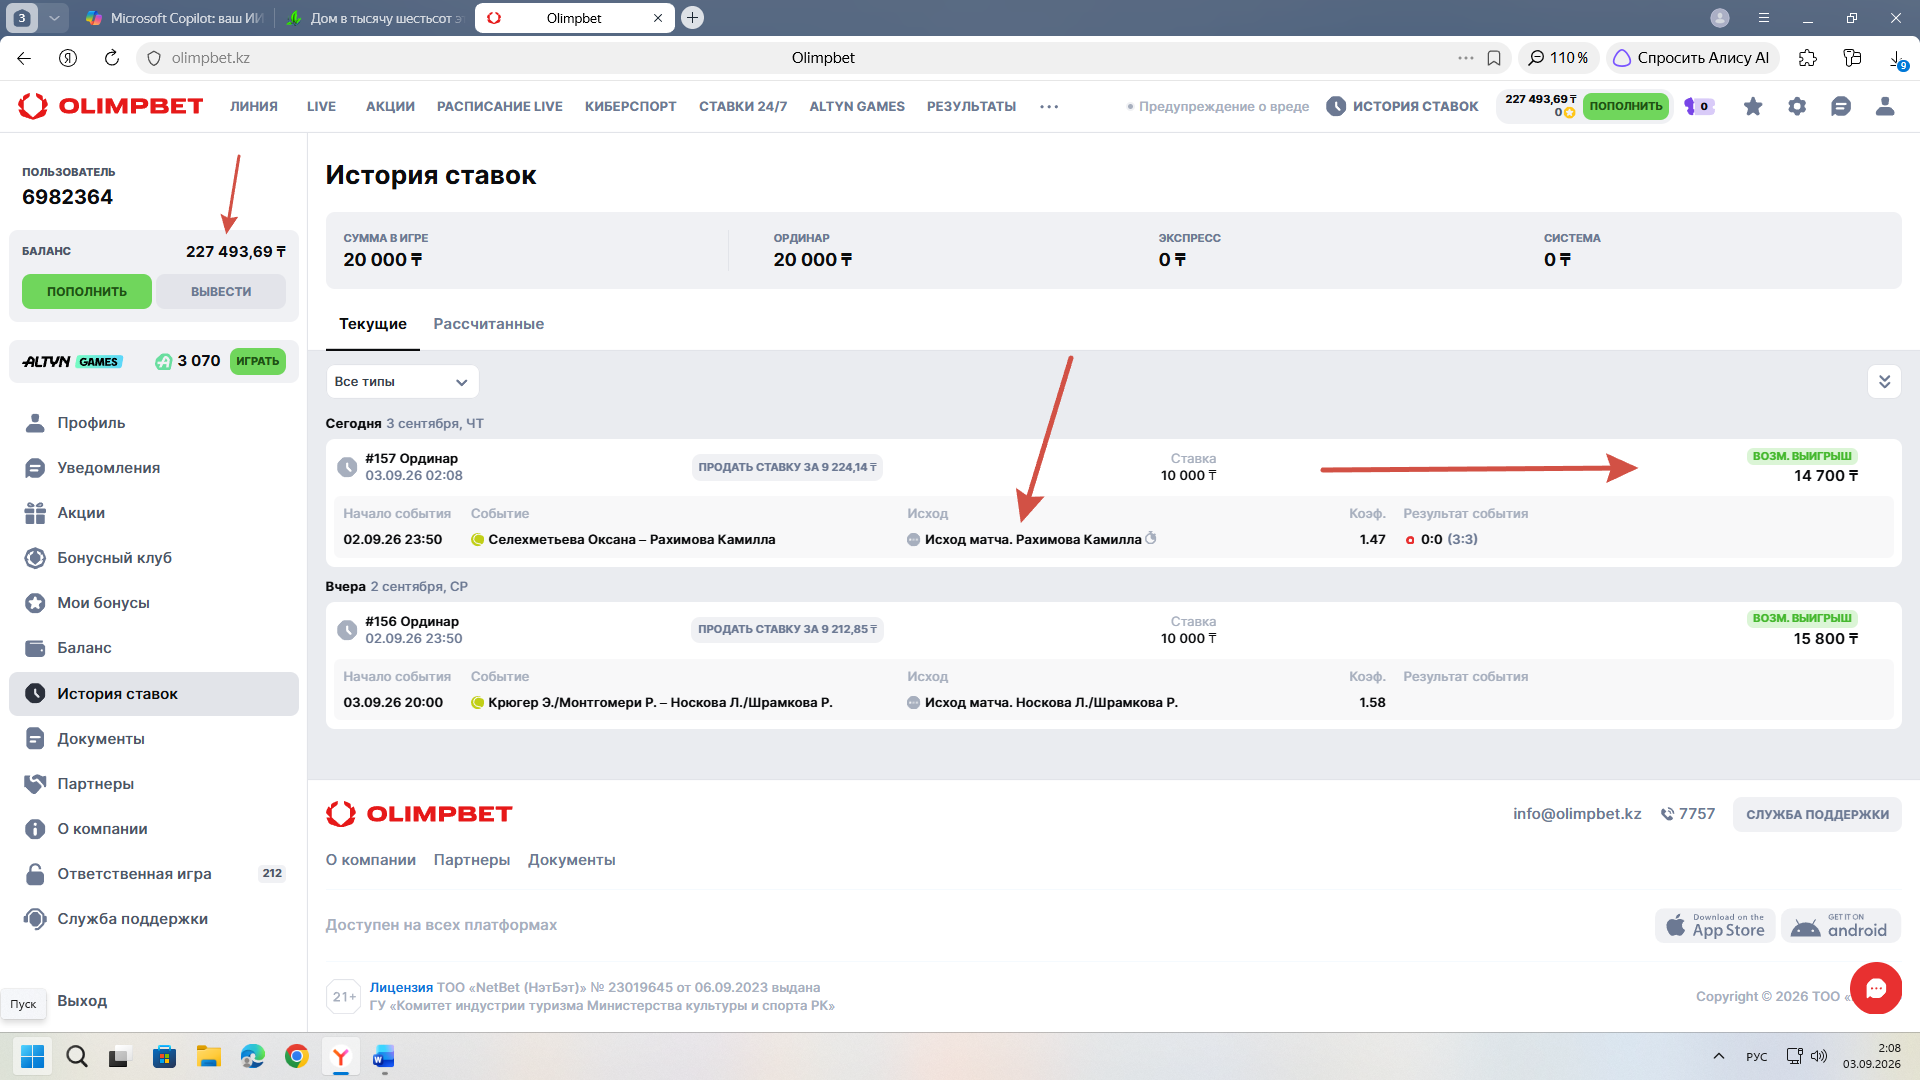Open page actions ellipsis in address bar
This screenshot has width=1920, height=1080.
click(1465, 58)
